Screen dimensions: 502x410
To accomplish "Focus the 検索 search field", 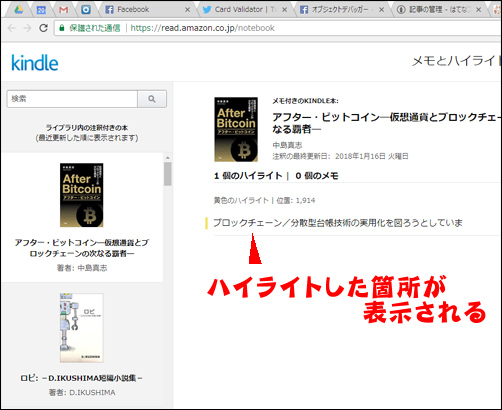I will (72, 99).
